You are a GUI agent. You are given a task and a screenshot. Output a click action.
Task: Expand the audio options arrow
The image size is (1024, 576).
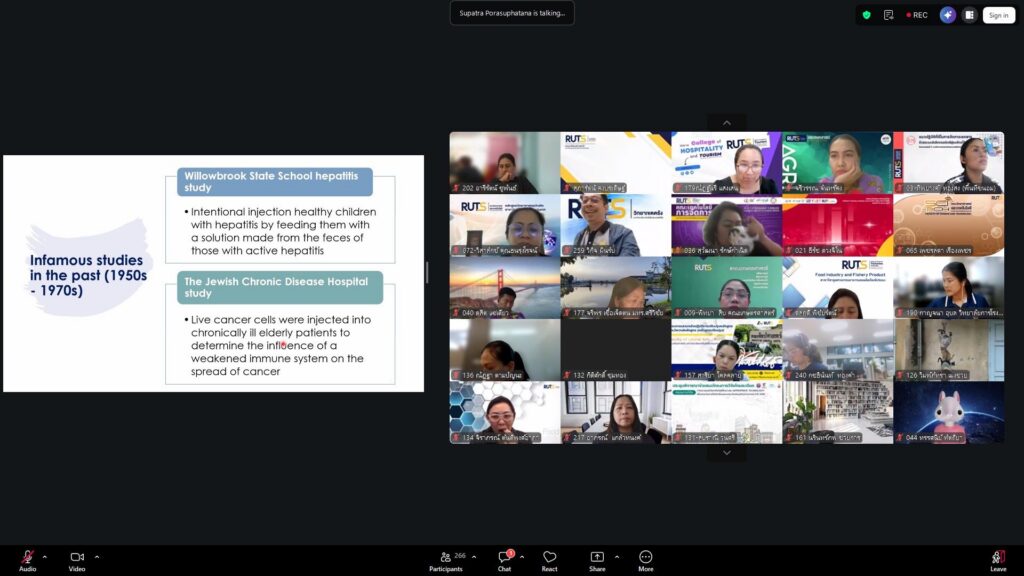44,557
